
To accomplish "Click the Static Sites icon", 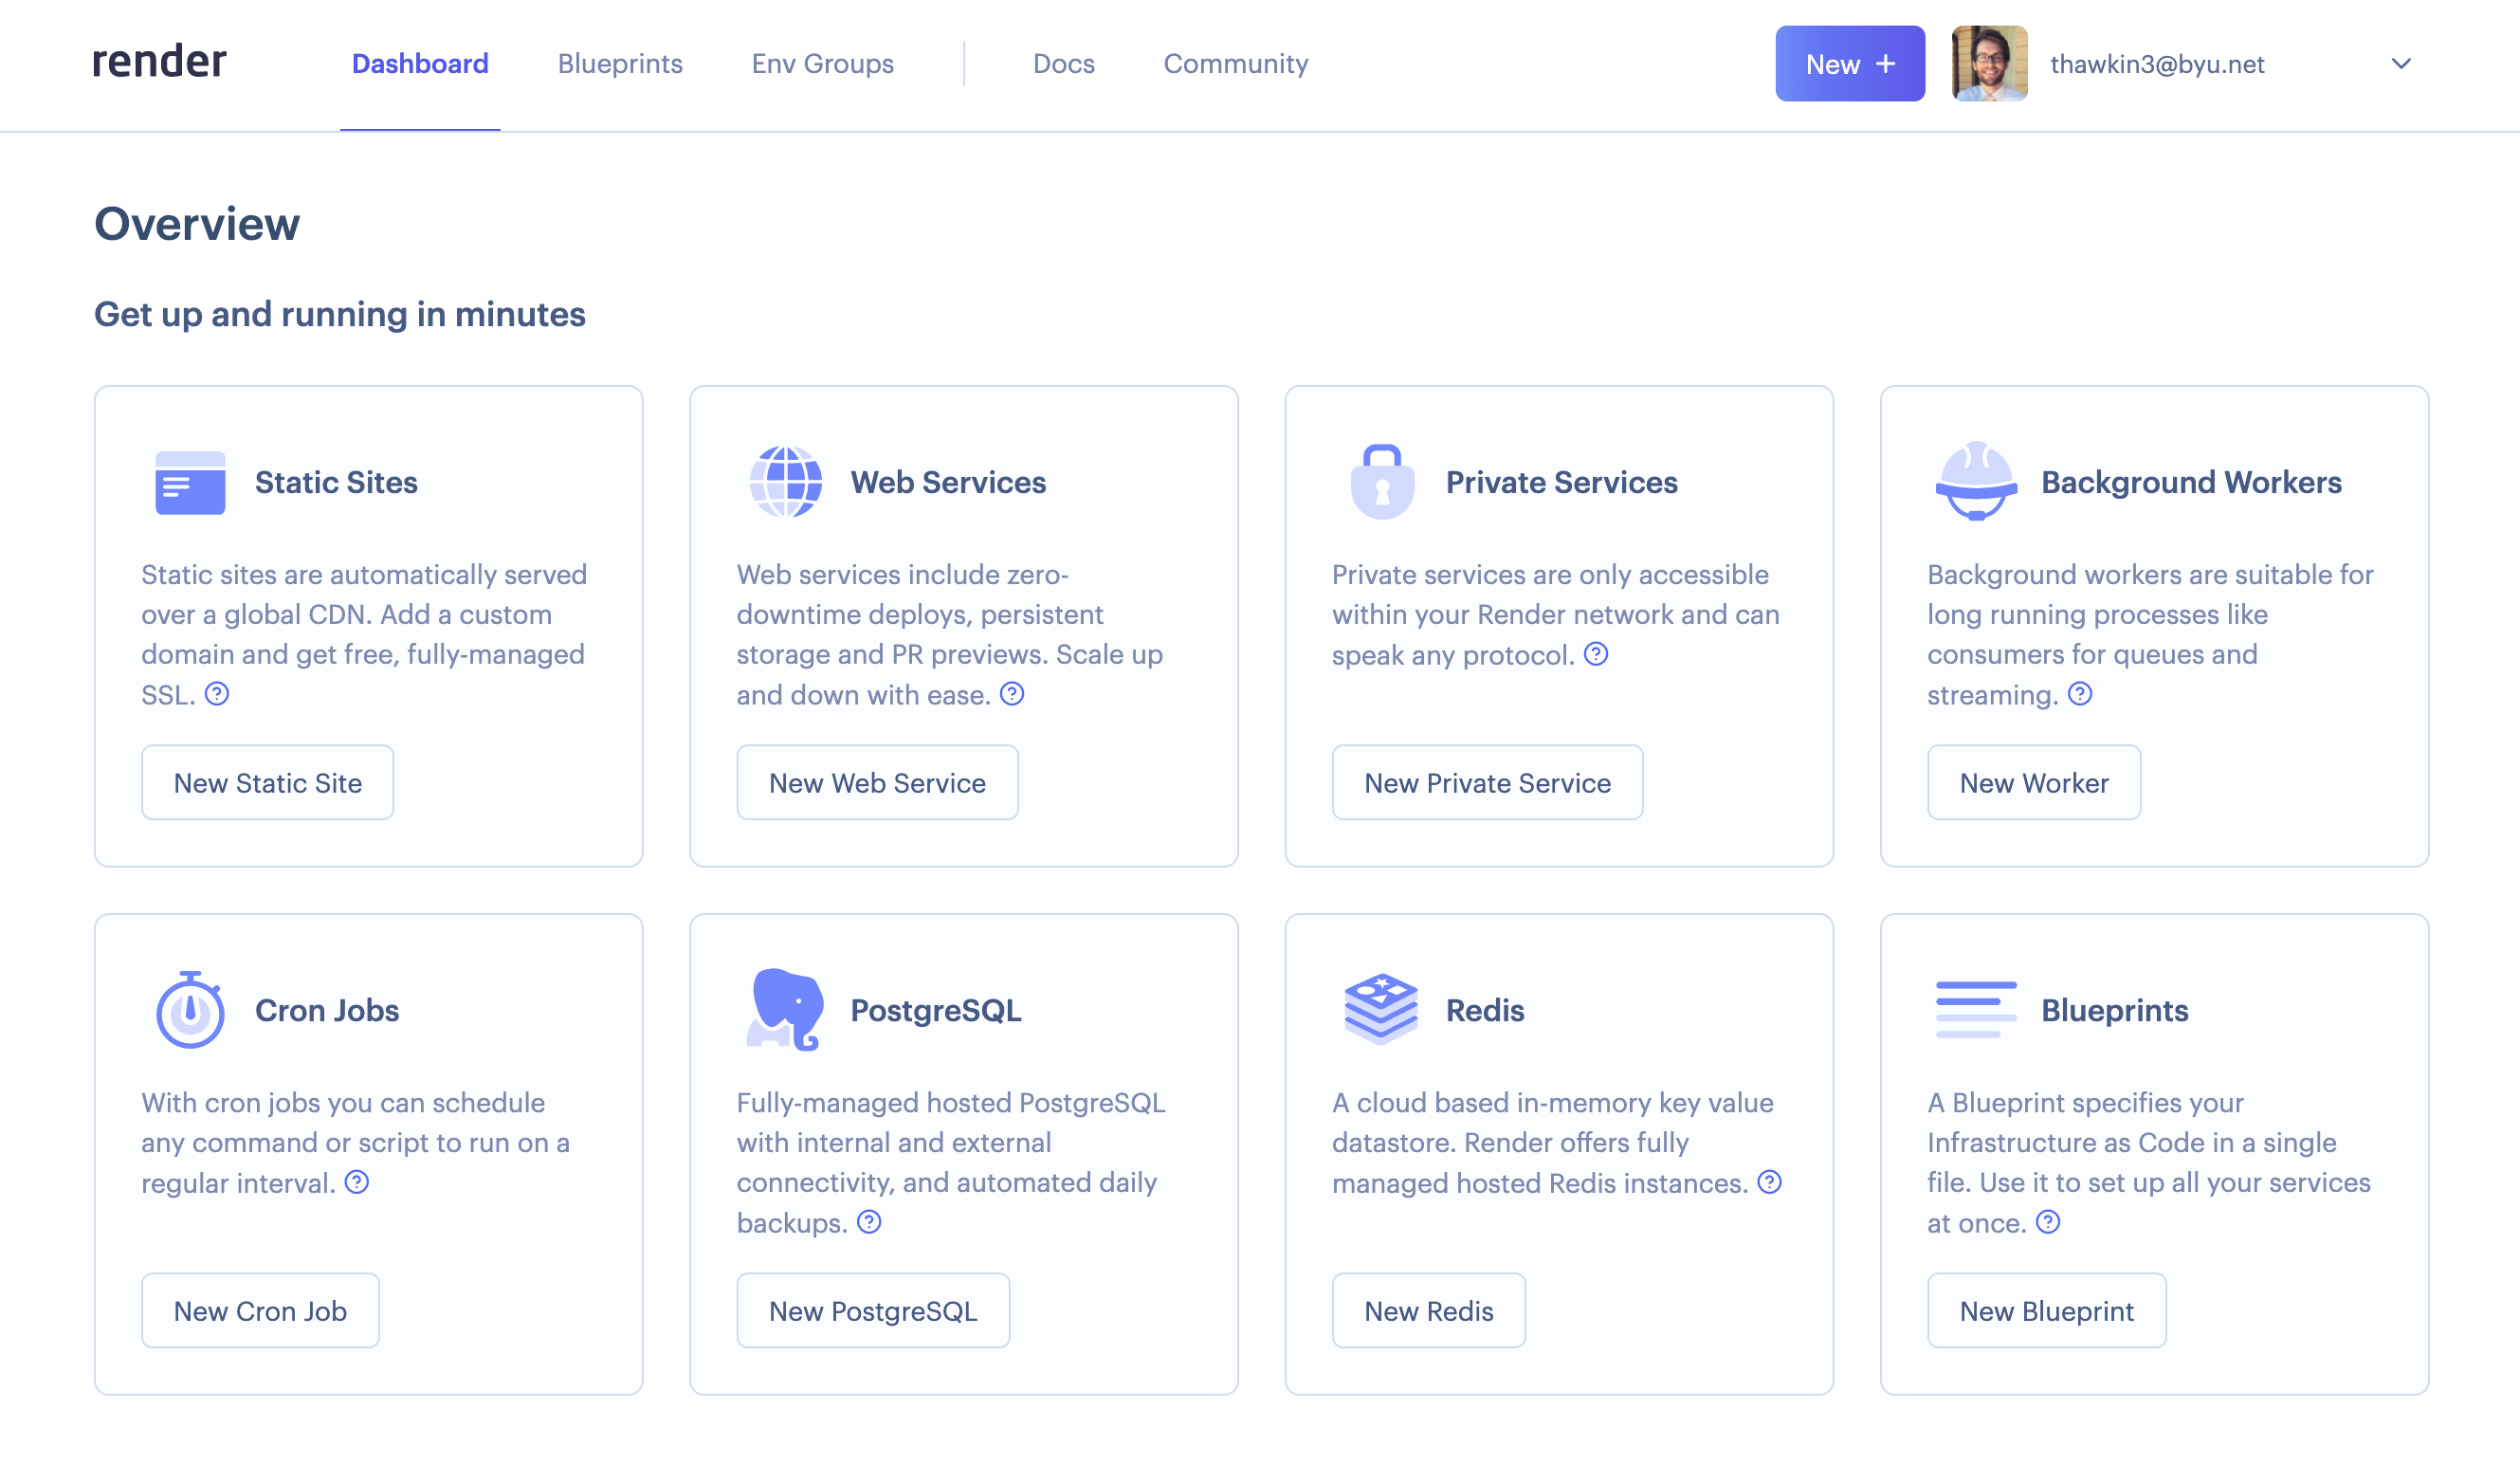I will click(189, 482).
